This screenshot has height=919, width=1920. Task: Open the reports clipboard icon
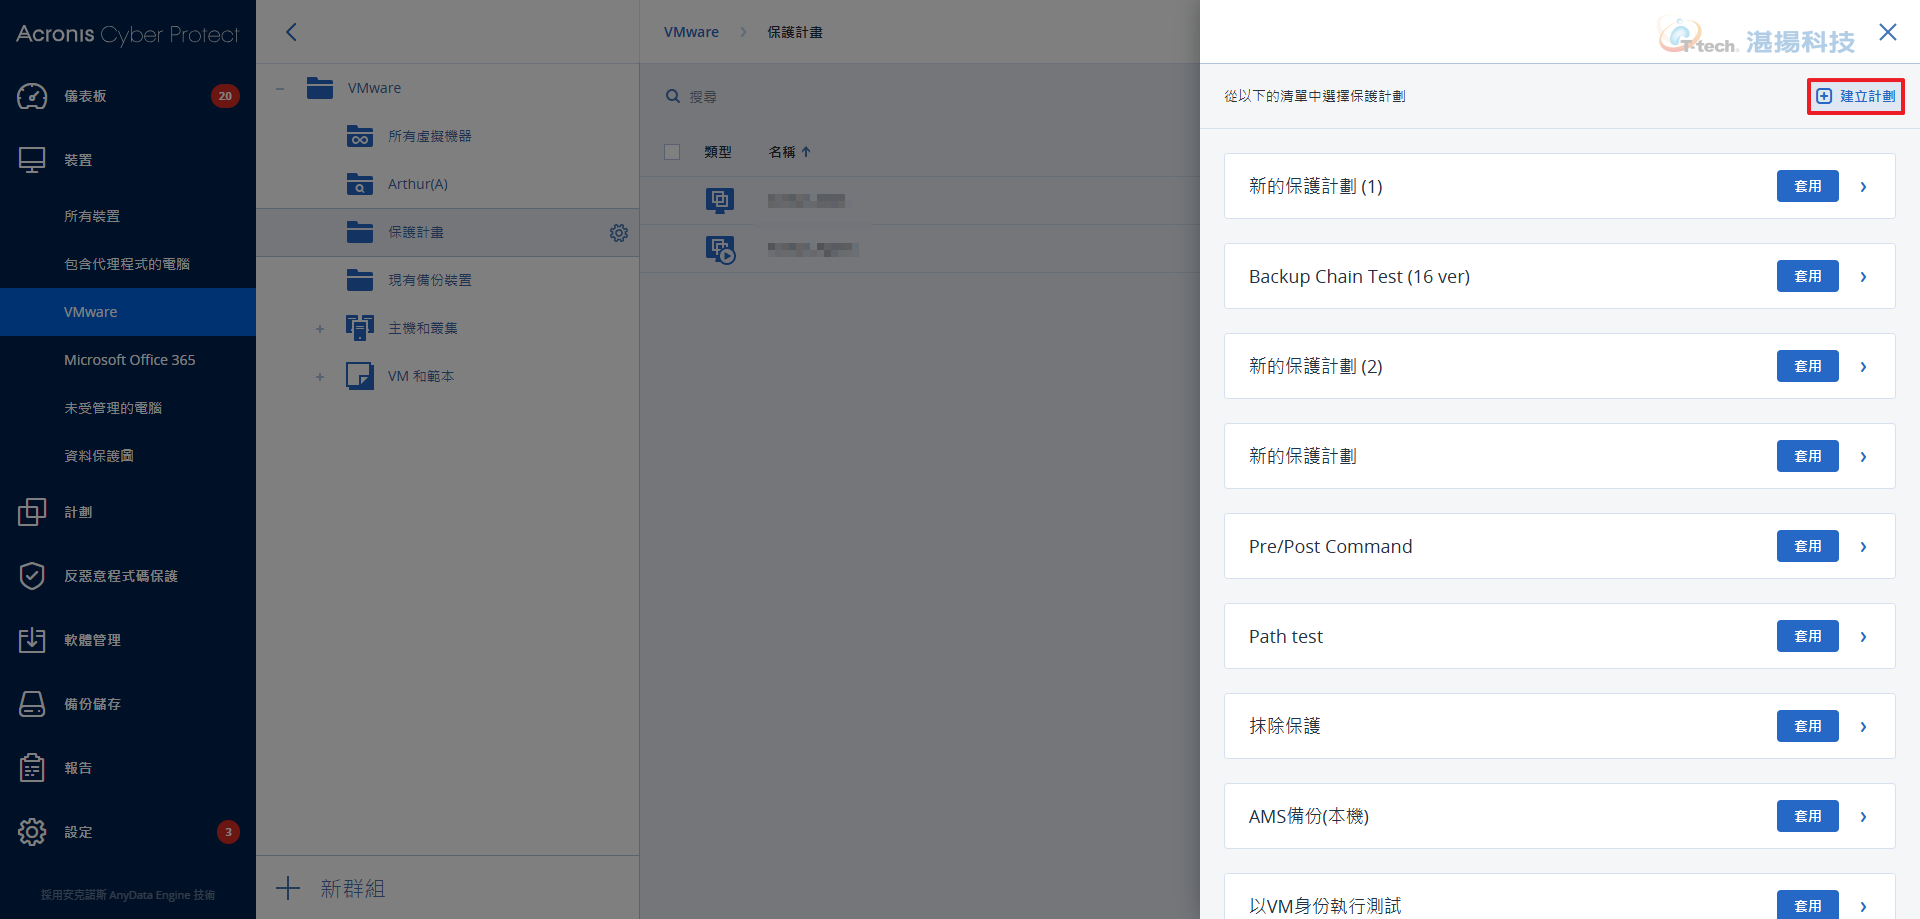[32, 768]
